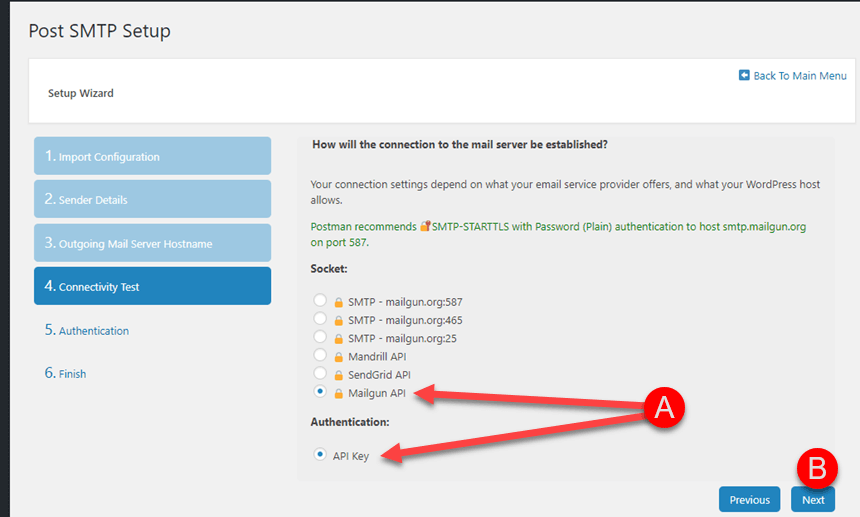Click lock icon beside Mailgun API

[338, 393]
